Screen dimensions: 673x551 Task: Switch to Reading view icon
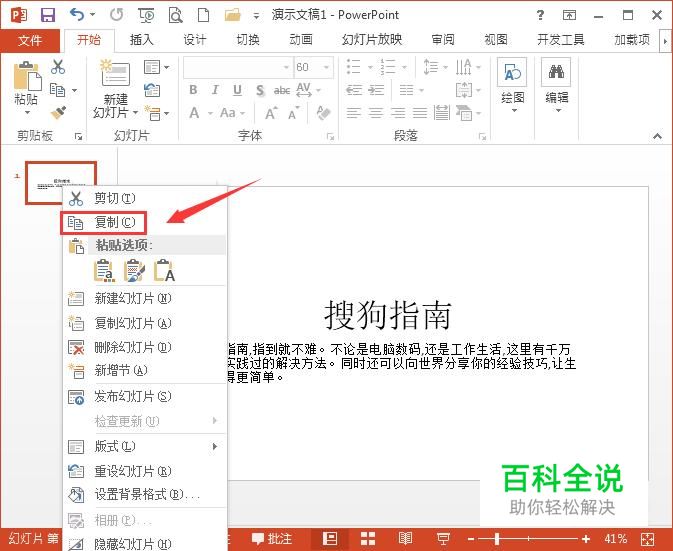(405, 539)
